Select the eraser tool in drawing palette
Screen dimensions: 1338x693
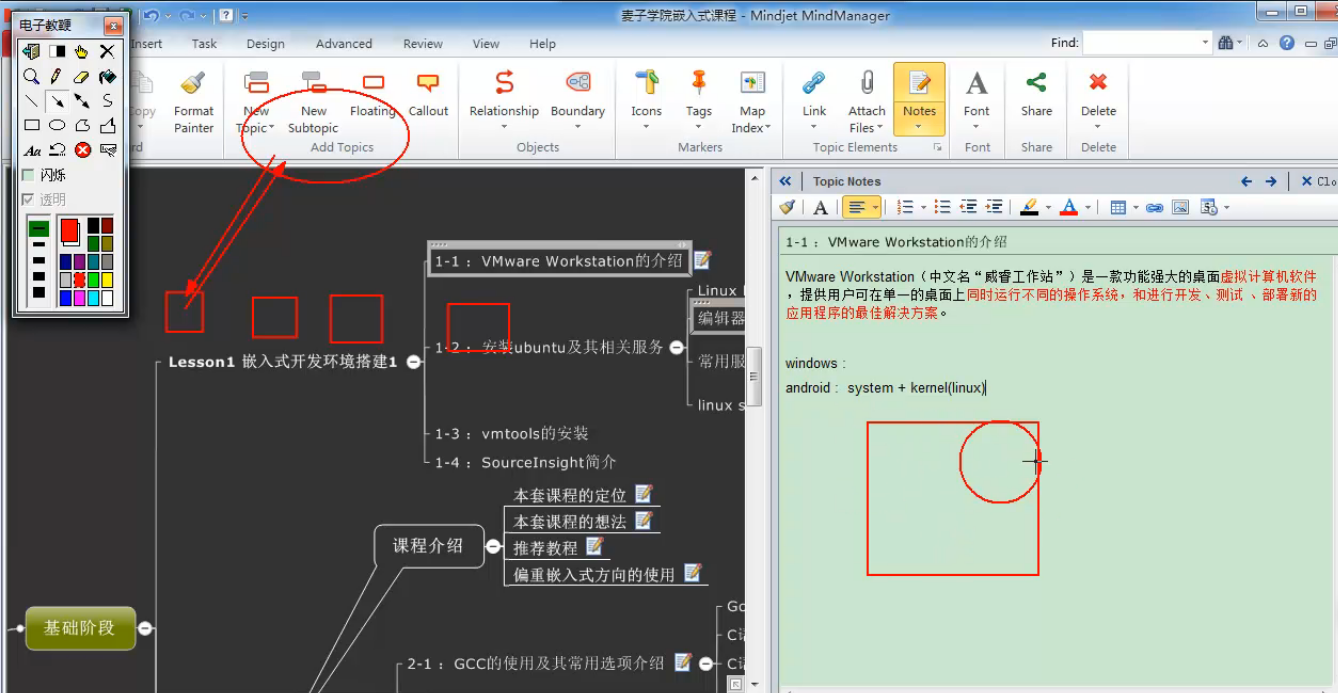[82, 76]
